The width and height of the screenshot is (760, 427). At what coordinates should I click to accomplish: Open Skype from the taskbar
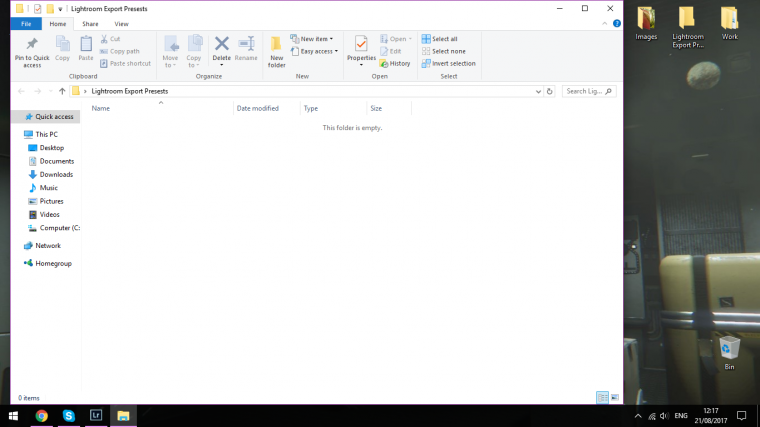tap(69, 416)
